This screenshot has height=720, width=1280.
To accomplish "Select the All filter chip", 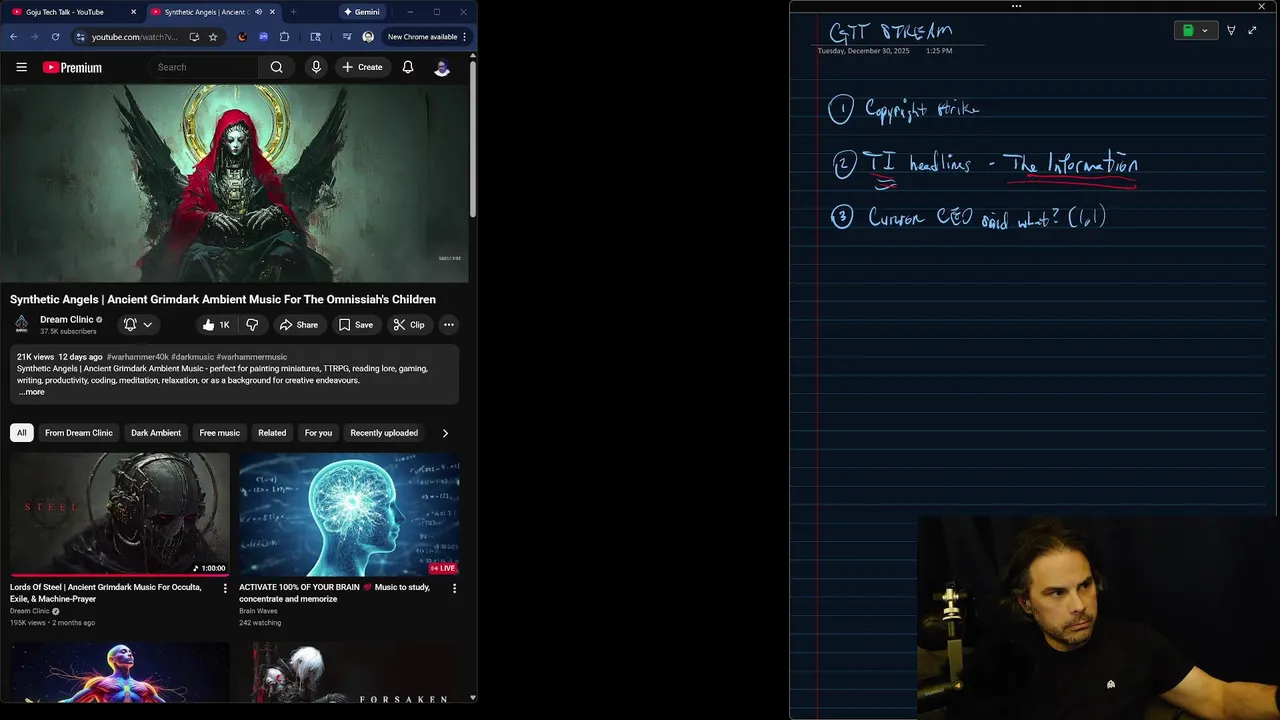I will [21, 433].
